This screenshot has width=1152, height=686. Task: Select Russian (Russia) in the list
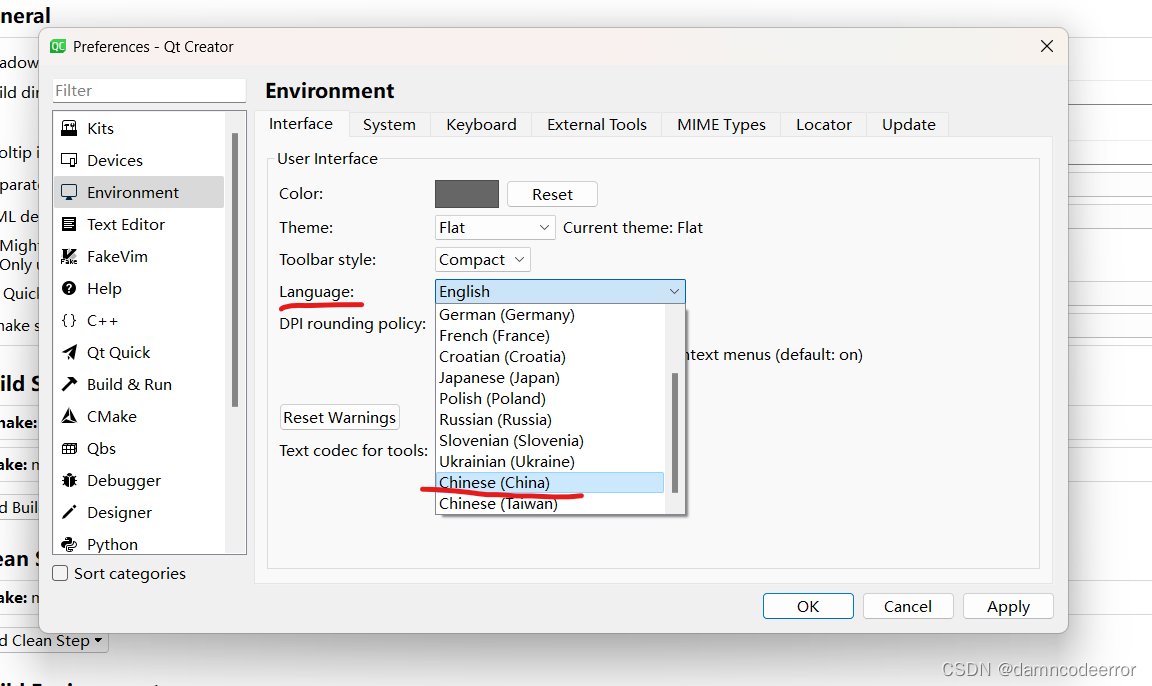point(550,419)
